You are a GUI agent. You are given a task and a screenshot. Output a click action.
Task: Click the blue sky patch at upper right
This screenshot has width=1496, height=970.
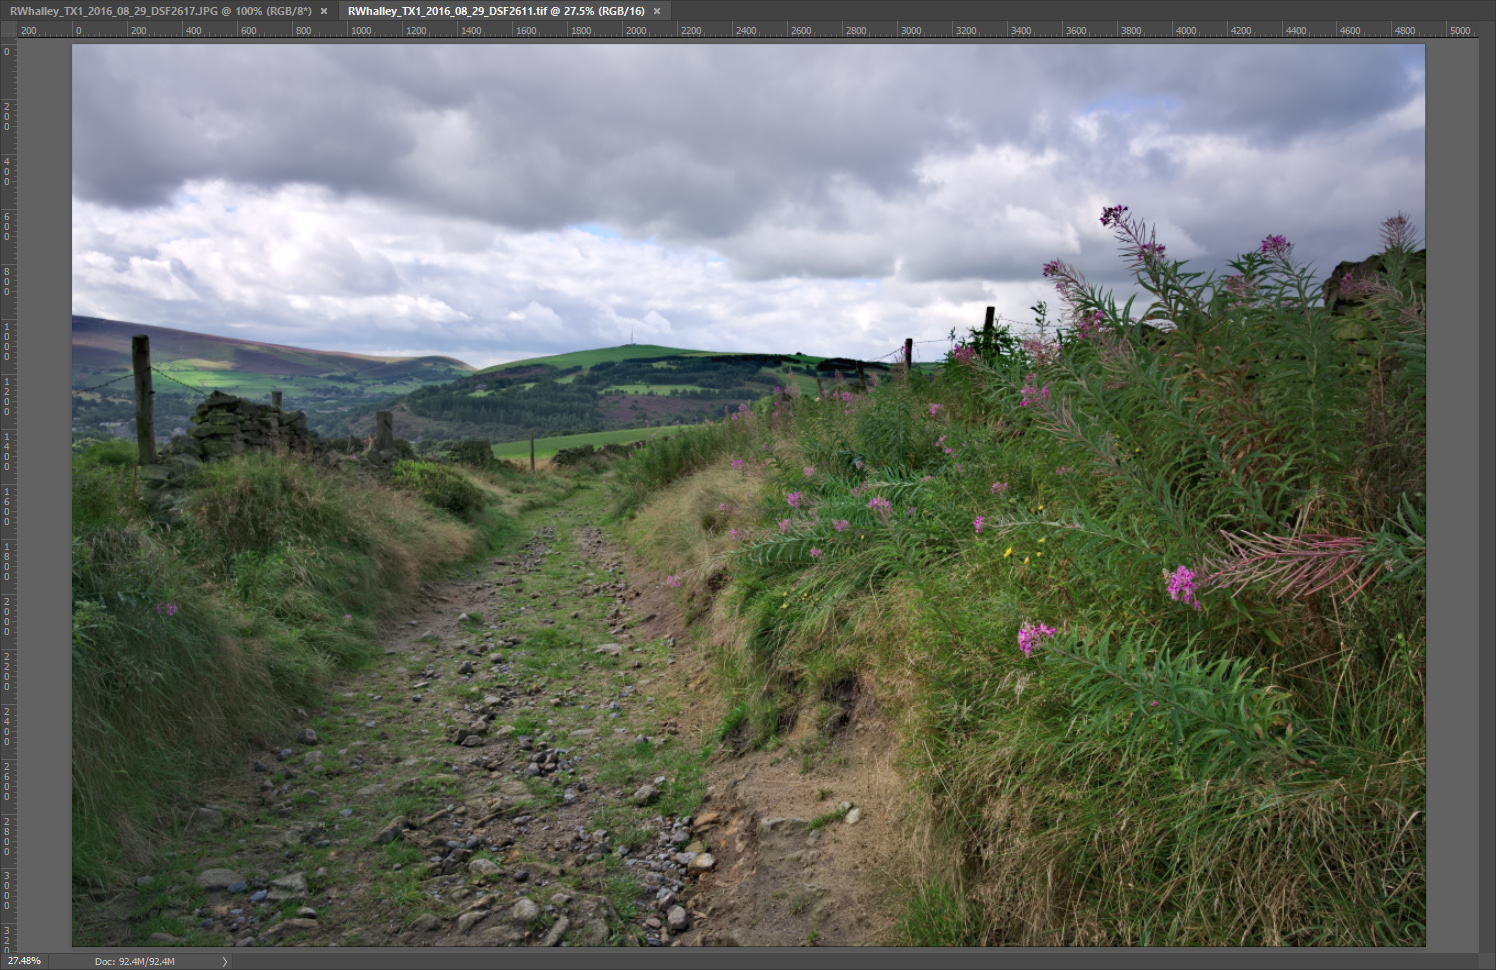coord(1128,105)
